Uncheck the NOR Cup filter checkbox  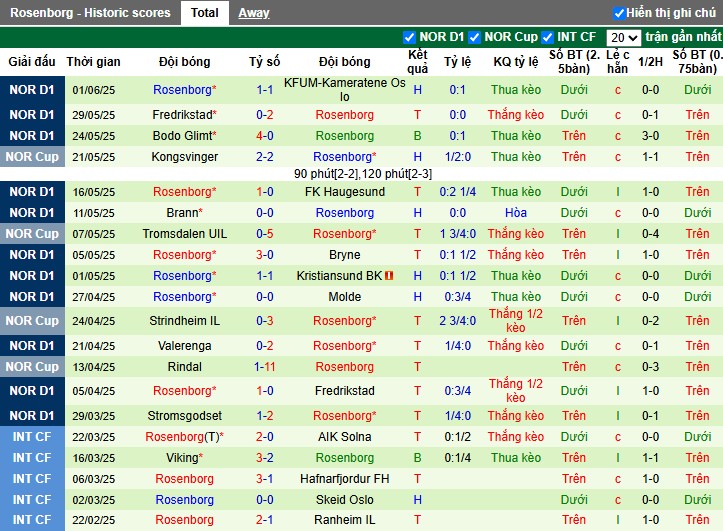(x=474, y=37)
